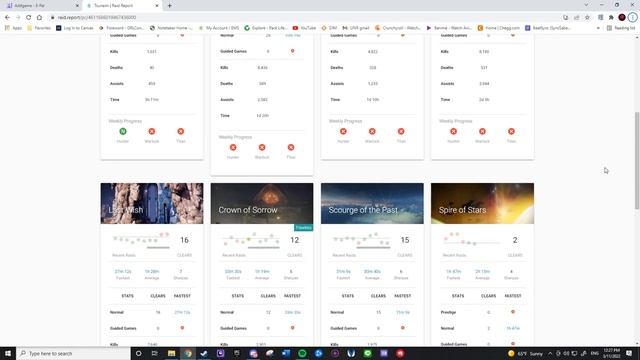Show hidden system tray icons

(550, 353)
